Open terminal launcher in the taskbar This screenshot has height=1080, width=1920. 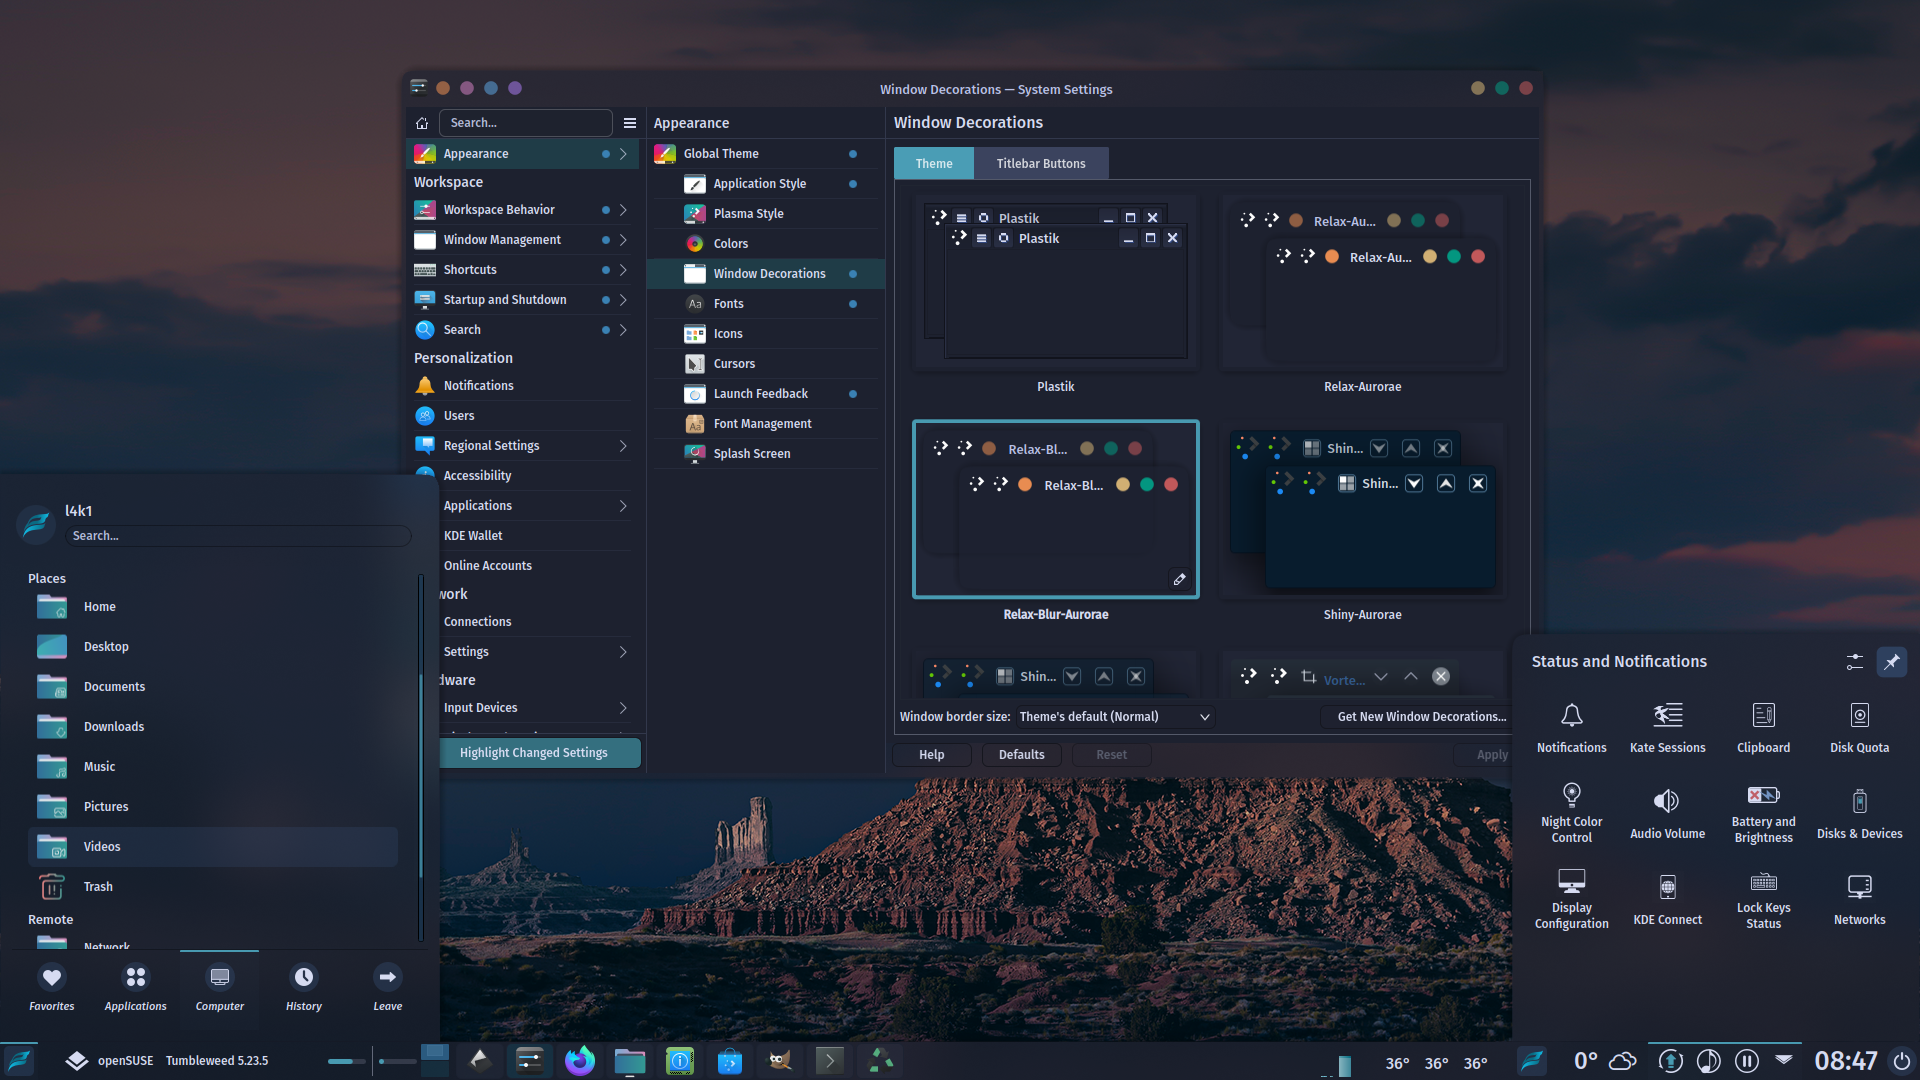coord(830,1060)
